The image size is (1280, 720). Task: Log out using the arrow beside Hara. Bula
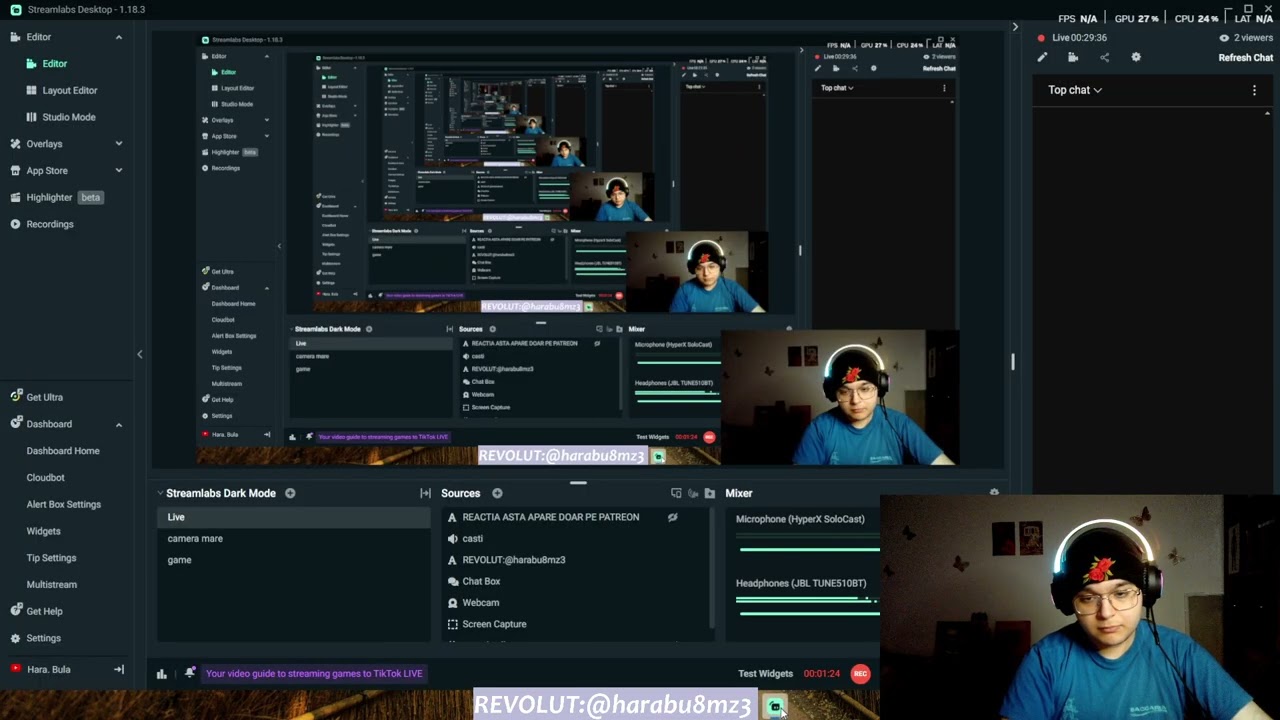click(x=119, y=669)
